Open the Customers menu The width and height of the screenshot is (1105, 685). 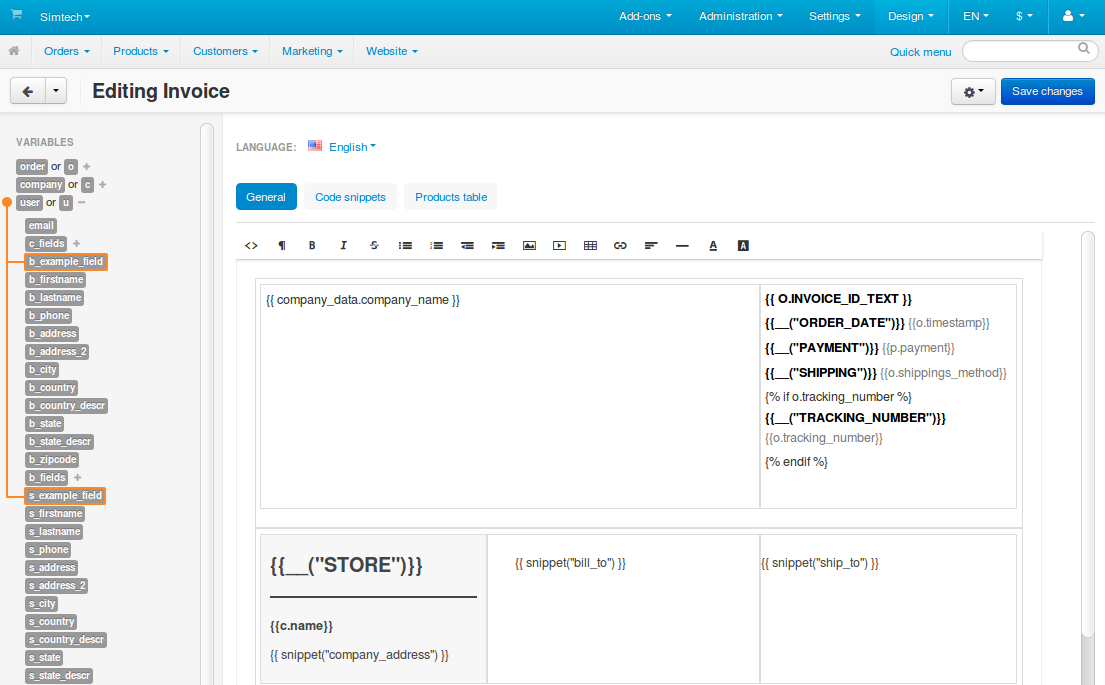click(x=226, y=51)
